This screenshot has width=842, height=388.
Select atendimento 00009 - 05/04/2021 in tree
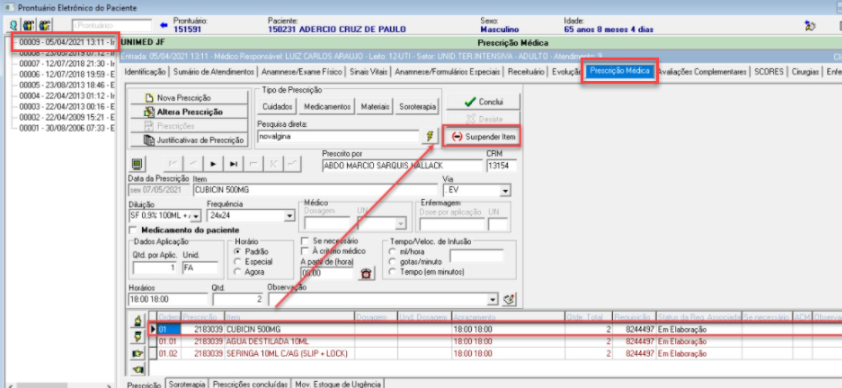(x=67, y=42)
